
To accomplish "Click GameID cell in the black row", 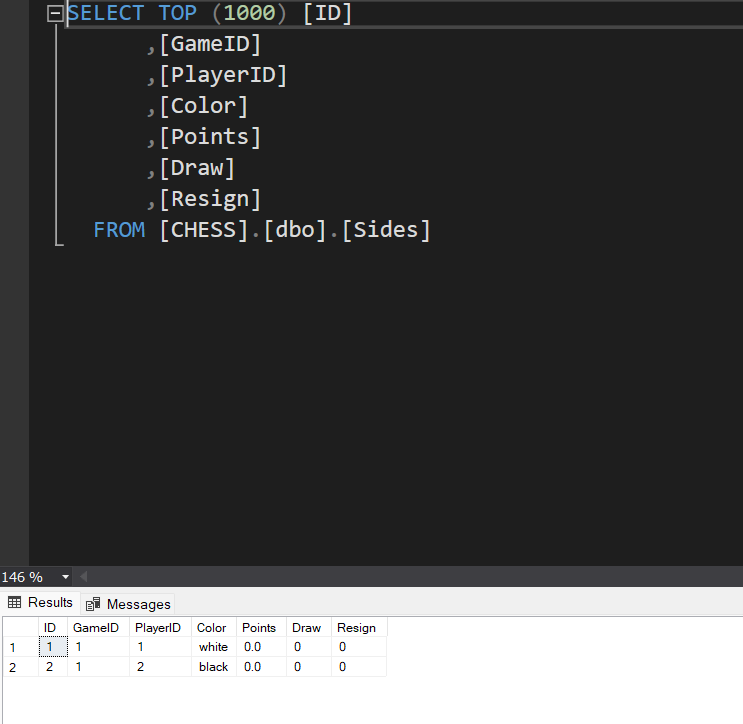I will 98,667.
